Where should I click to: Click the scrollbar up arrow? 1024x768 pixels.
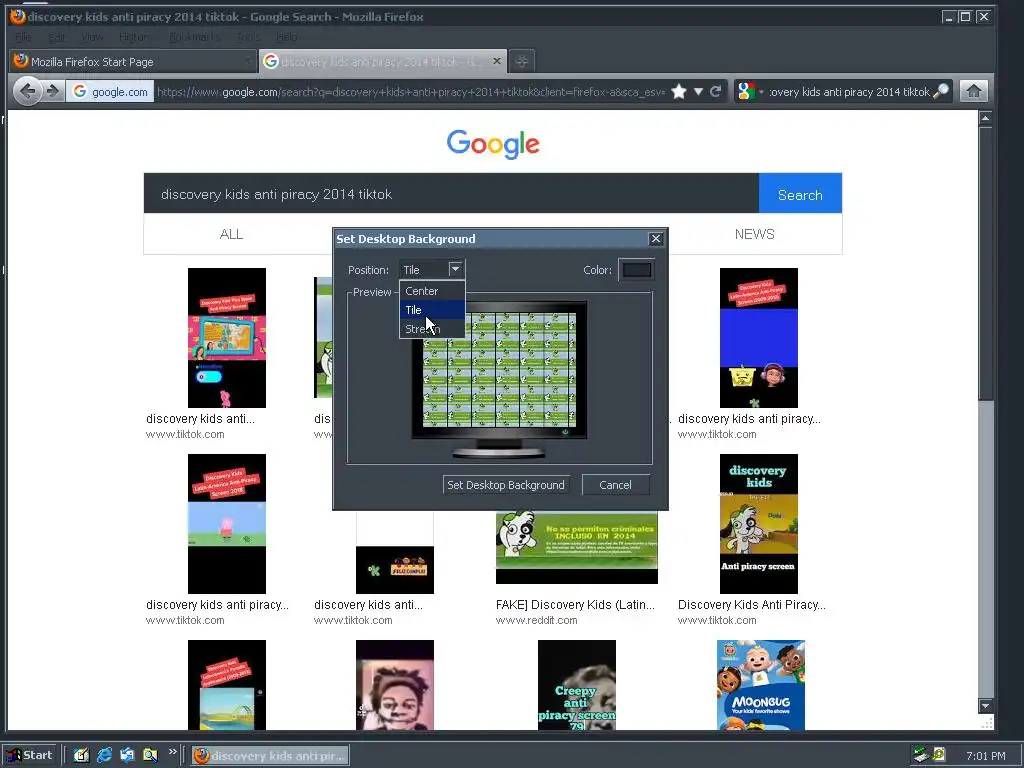pyautogui.click(x=985, y=118)
